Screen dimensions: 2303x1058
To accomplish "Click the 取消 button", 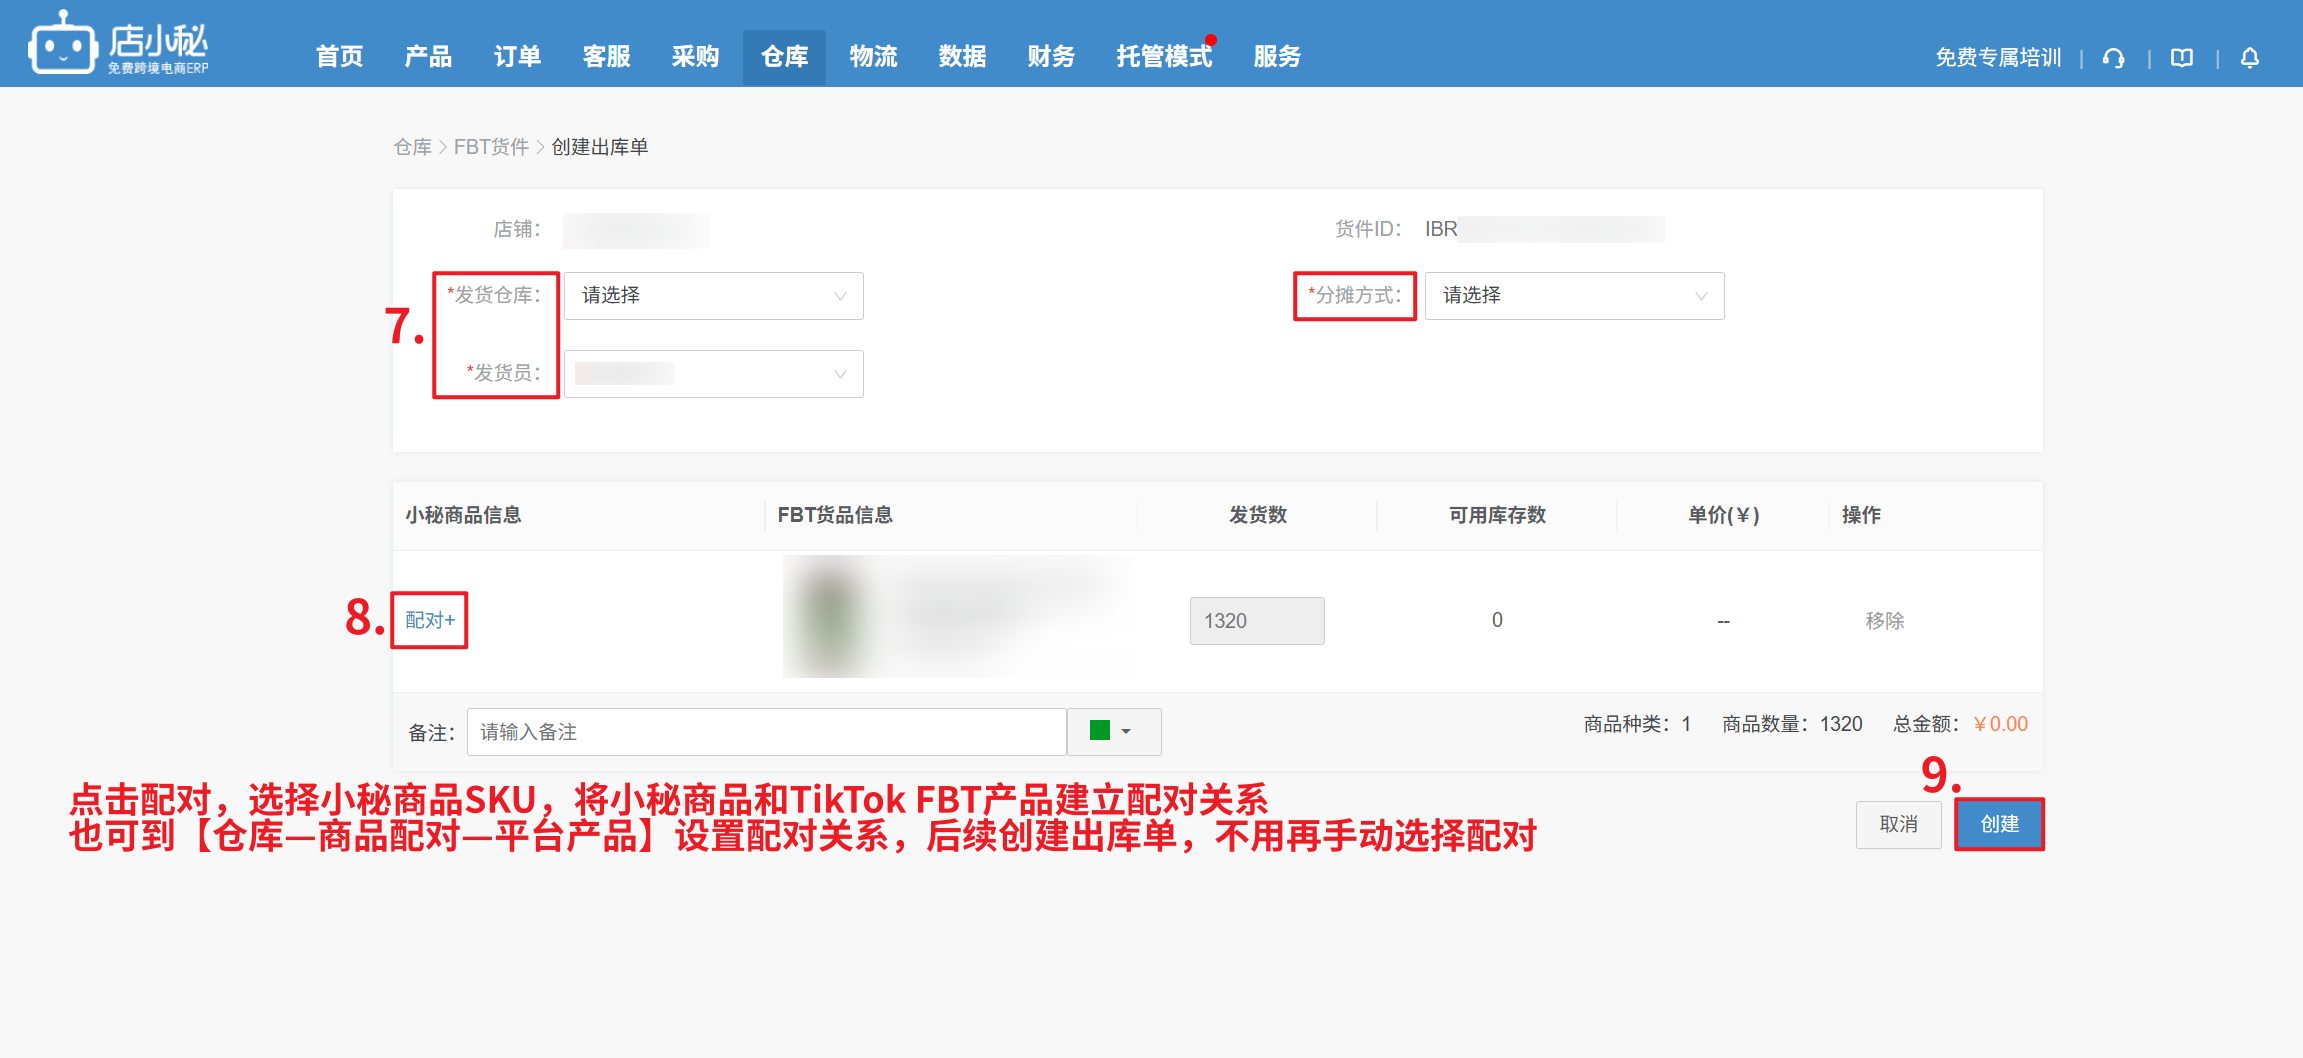I will pos(1898,824).
